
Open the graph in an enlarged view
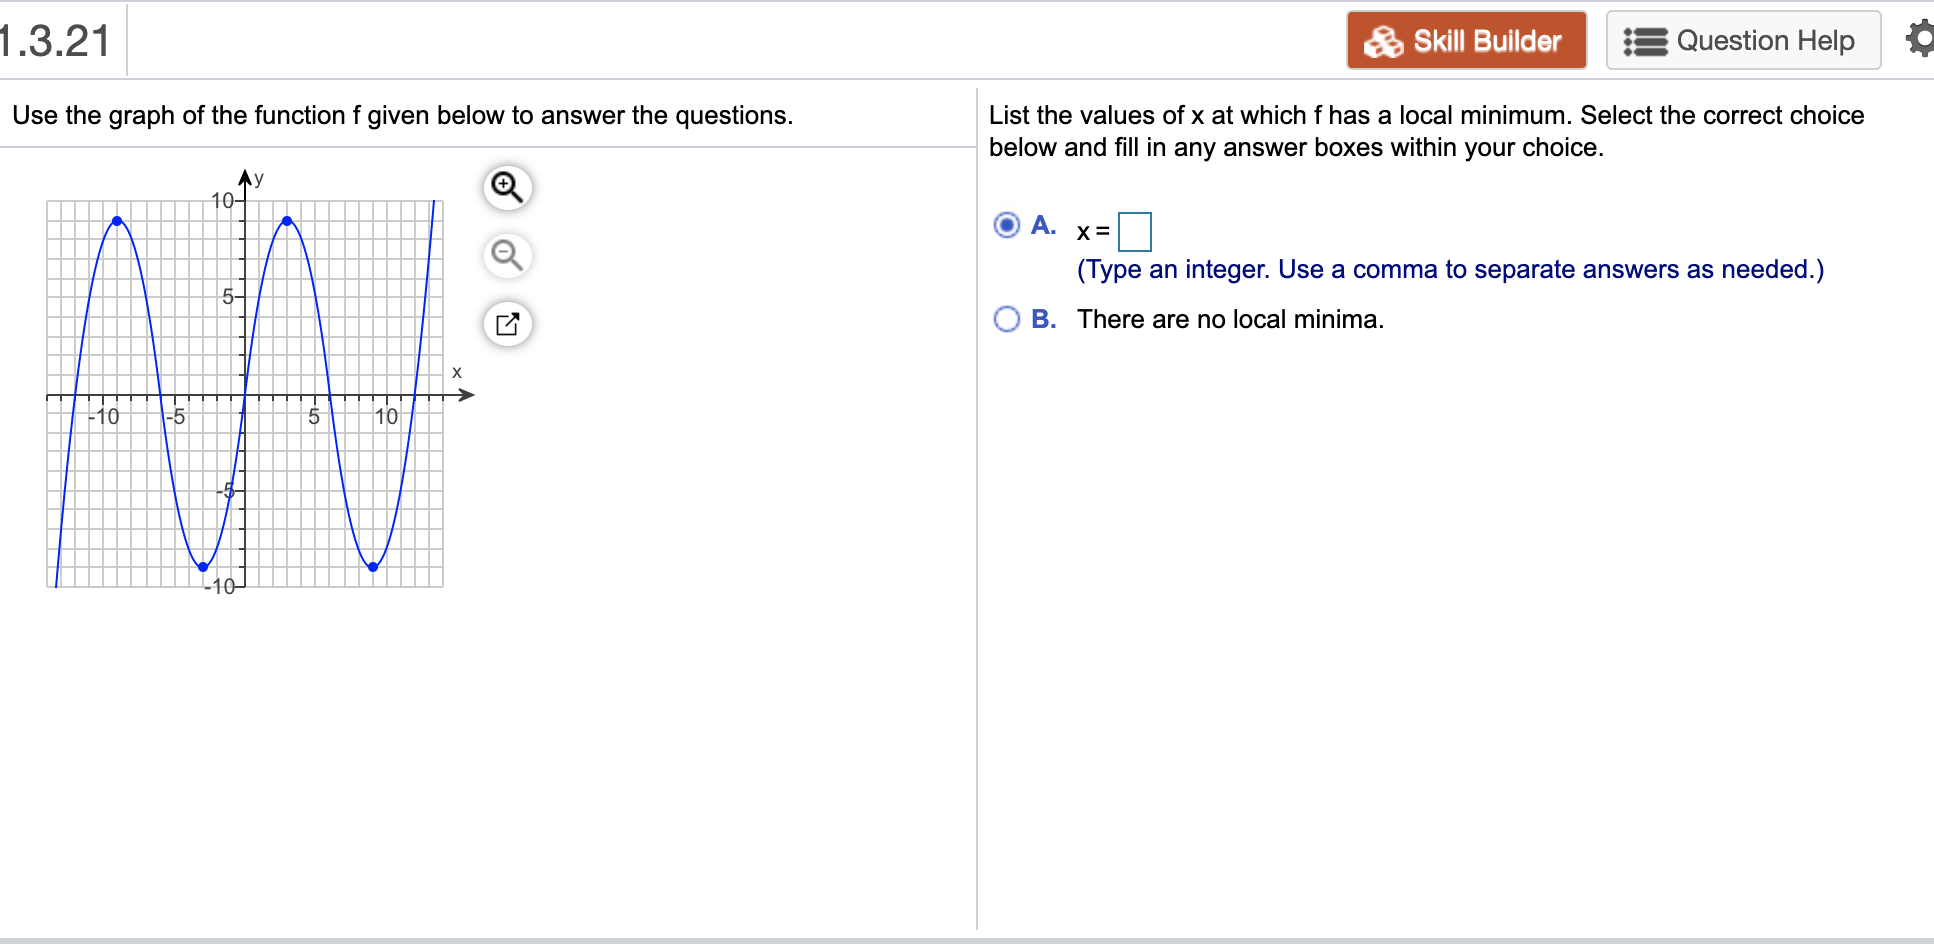[x=506, y=323]
